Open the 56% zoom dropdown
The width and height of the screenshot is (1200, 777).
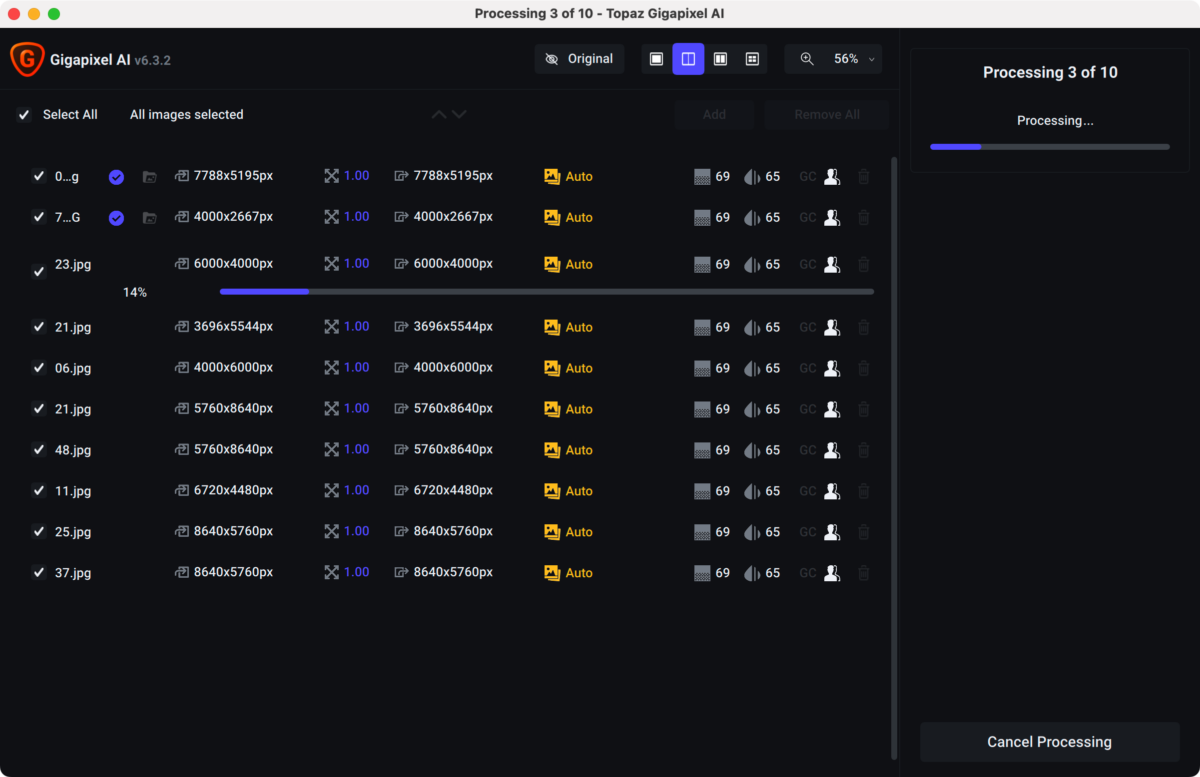tap(833, 59)
